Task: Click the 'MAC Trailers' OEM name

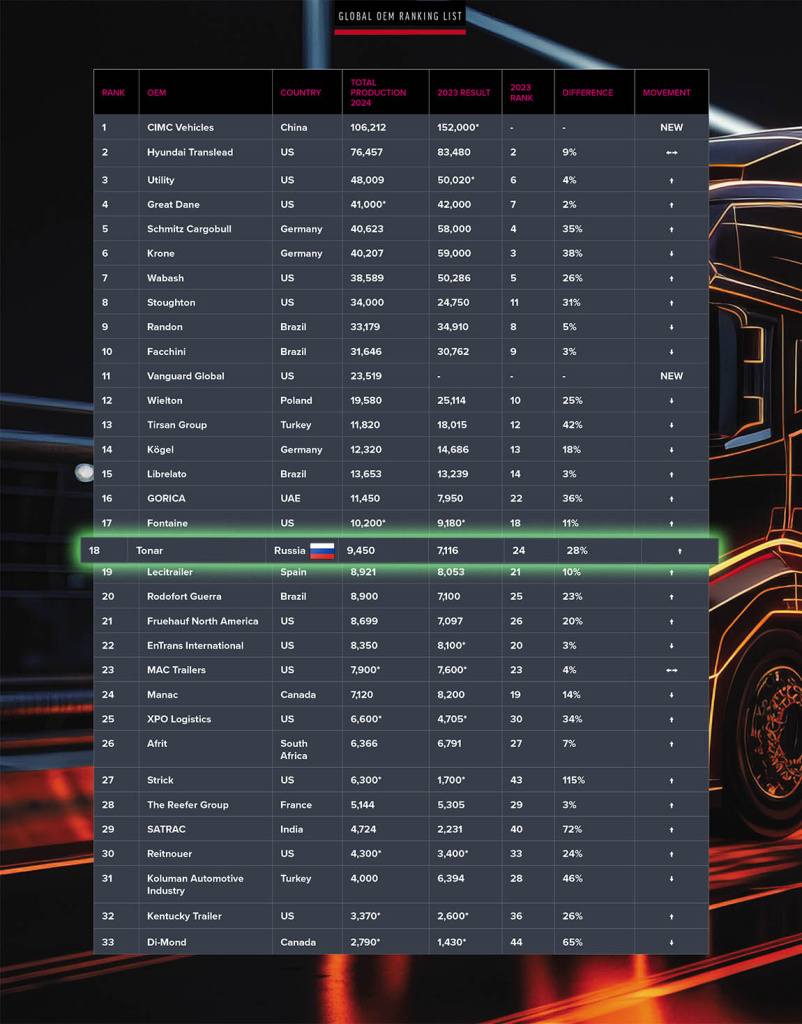Action: pyautogui.click(x=176, y=670)
